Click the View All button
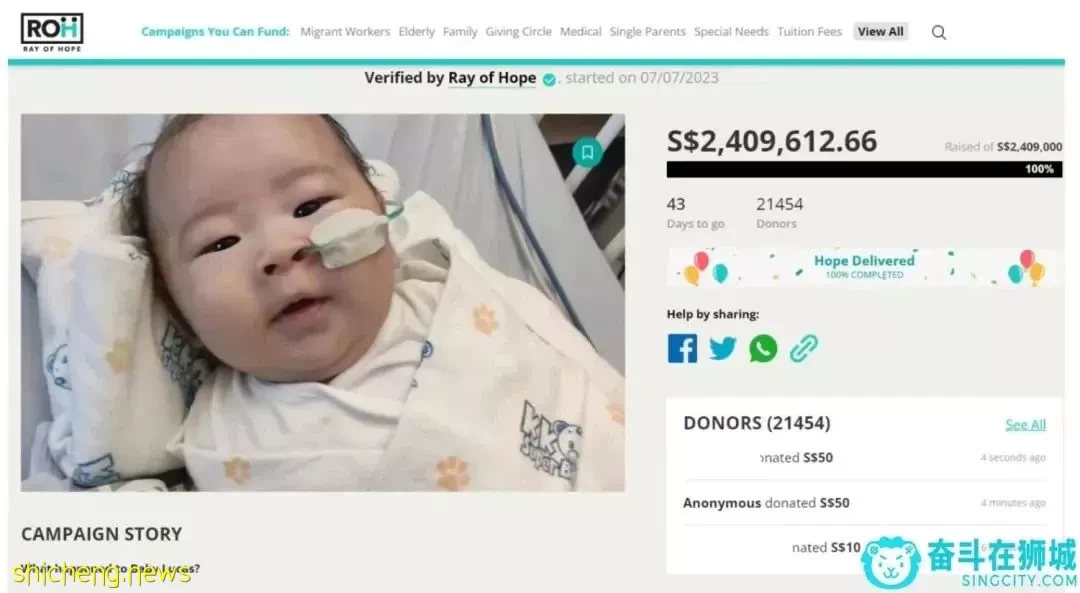Image resolution: width=1080 pixels, height=593 pixels. (880, 32)
